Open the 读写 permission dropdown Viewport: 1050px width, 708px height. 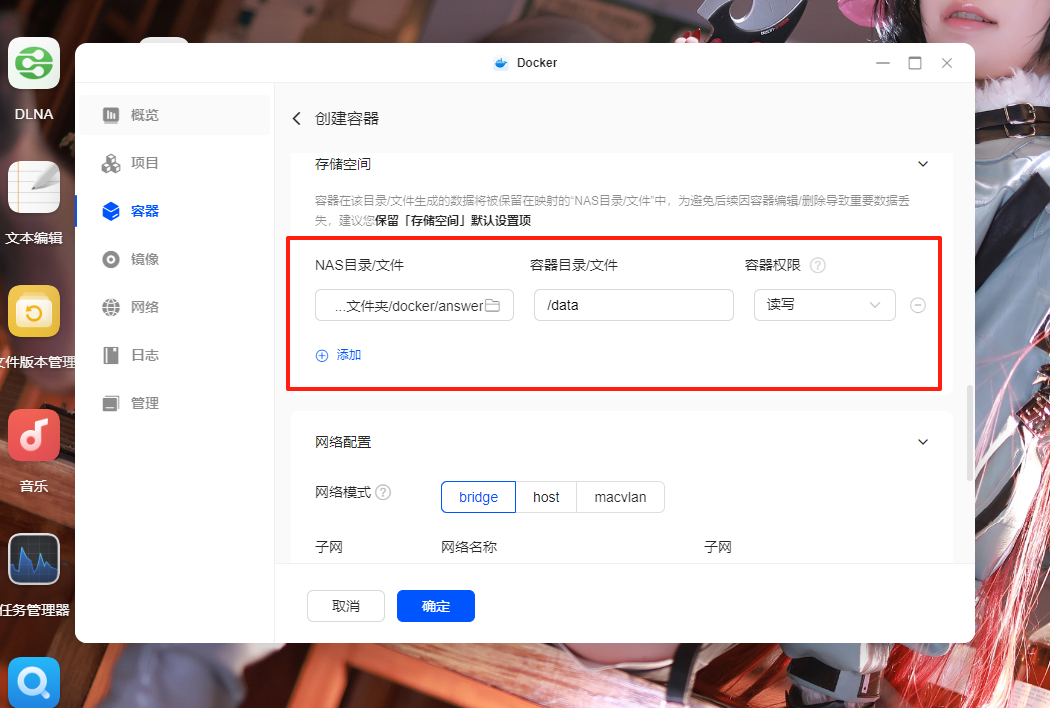pyautogui.click(x=824, y=305)
